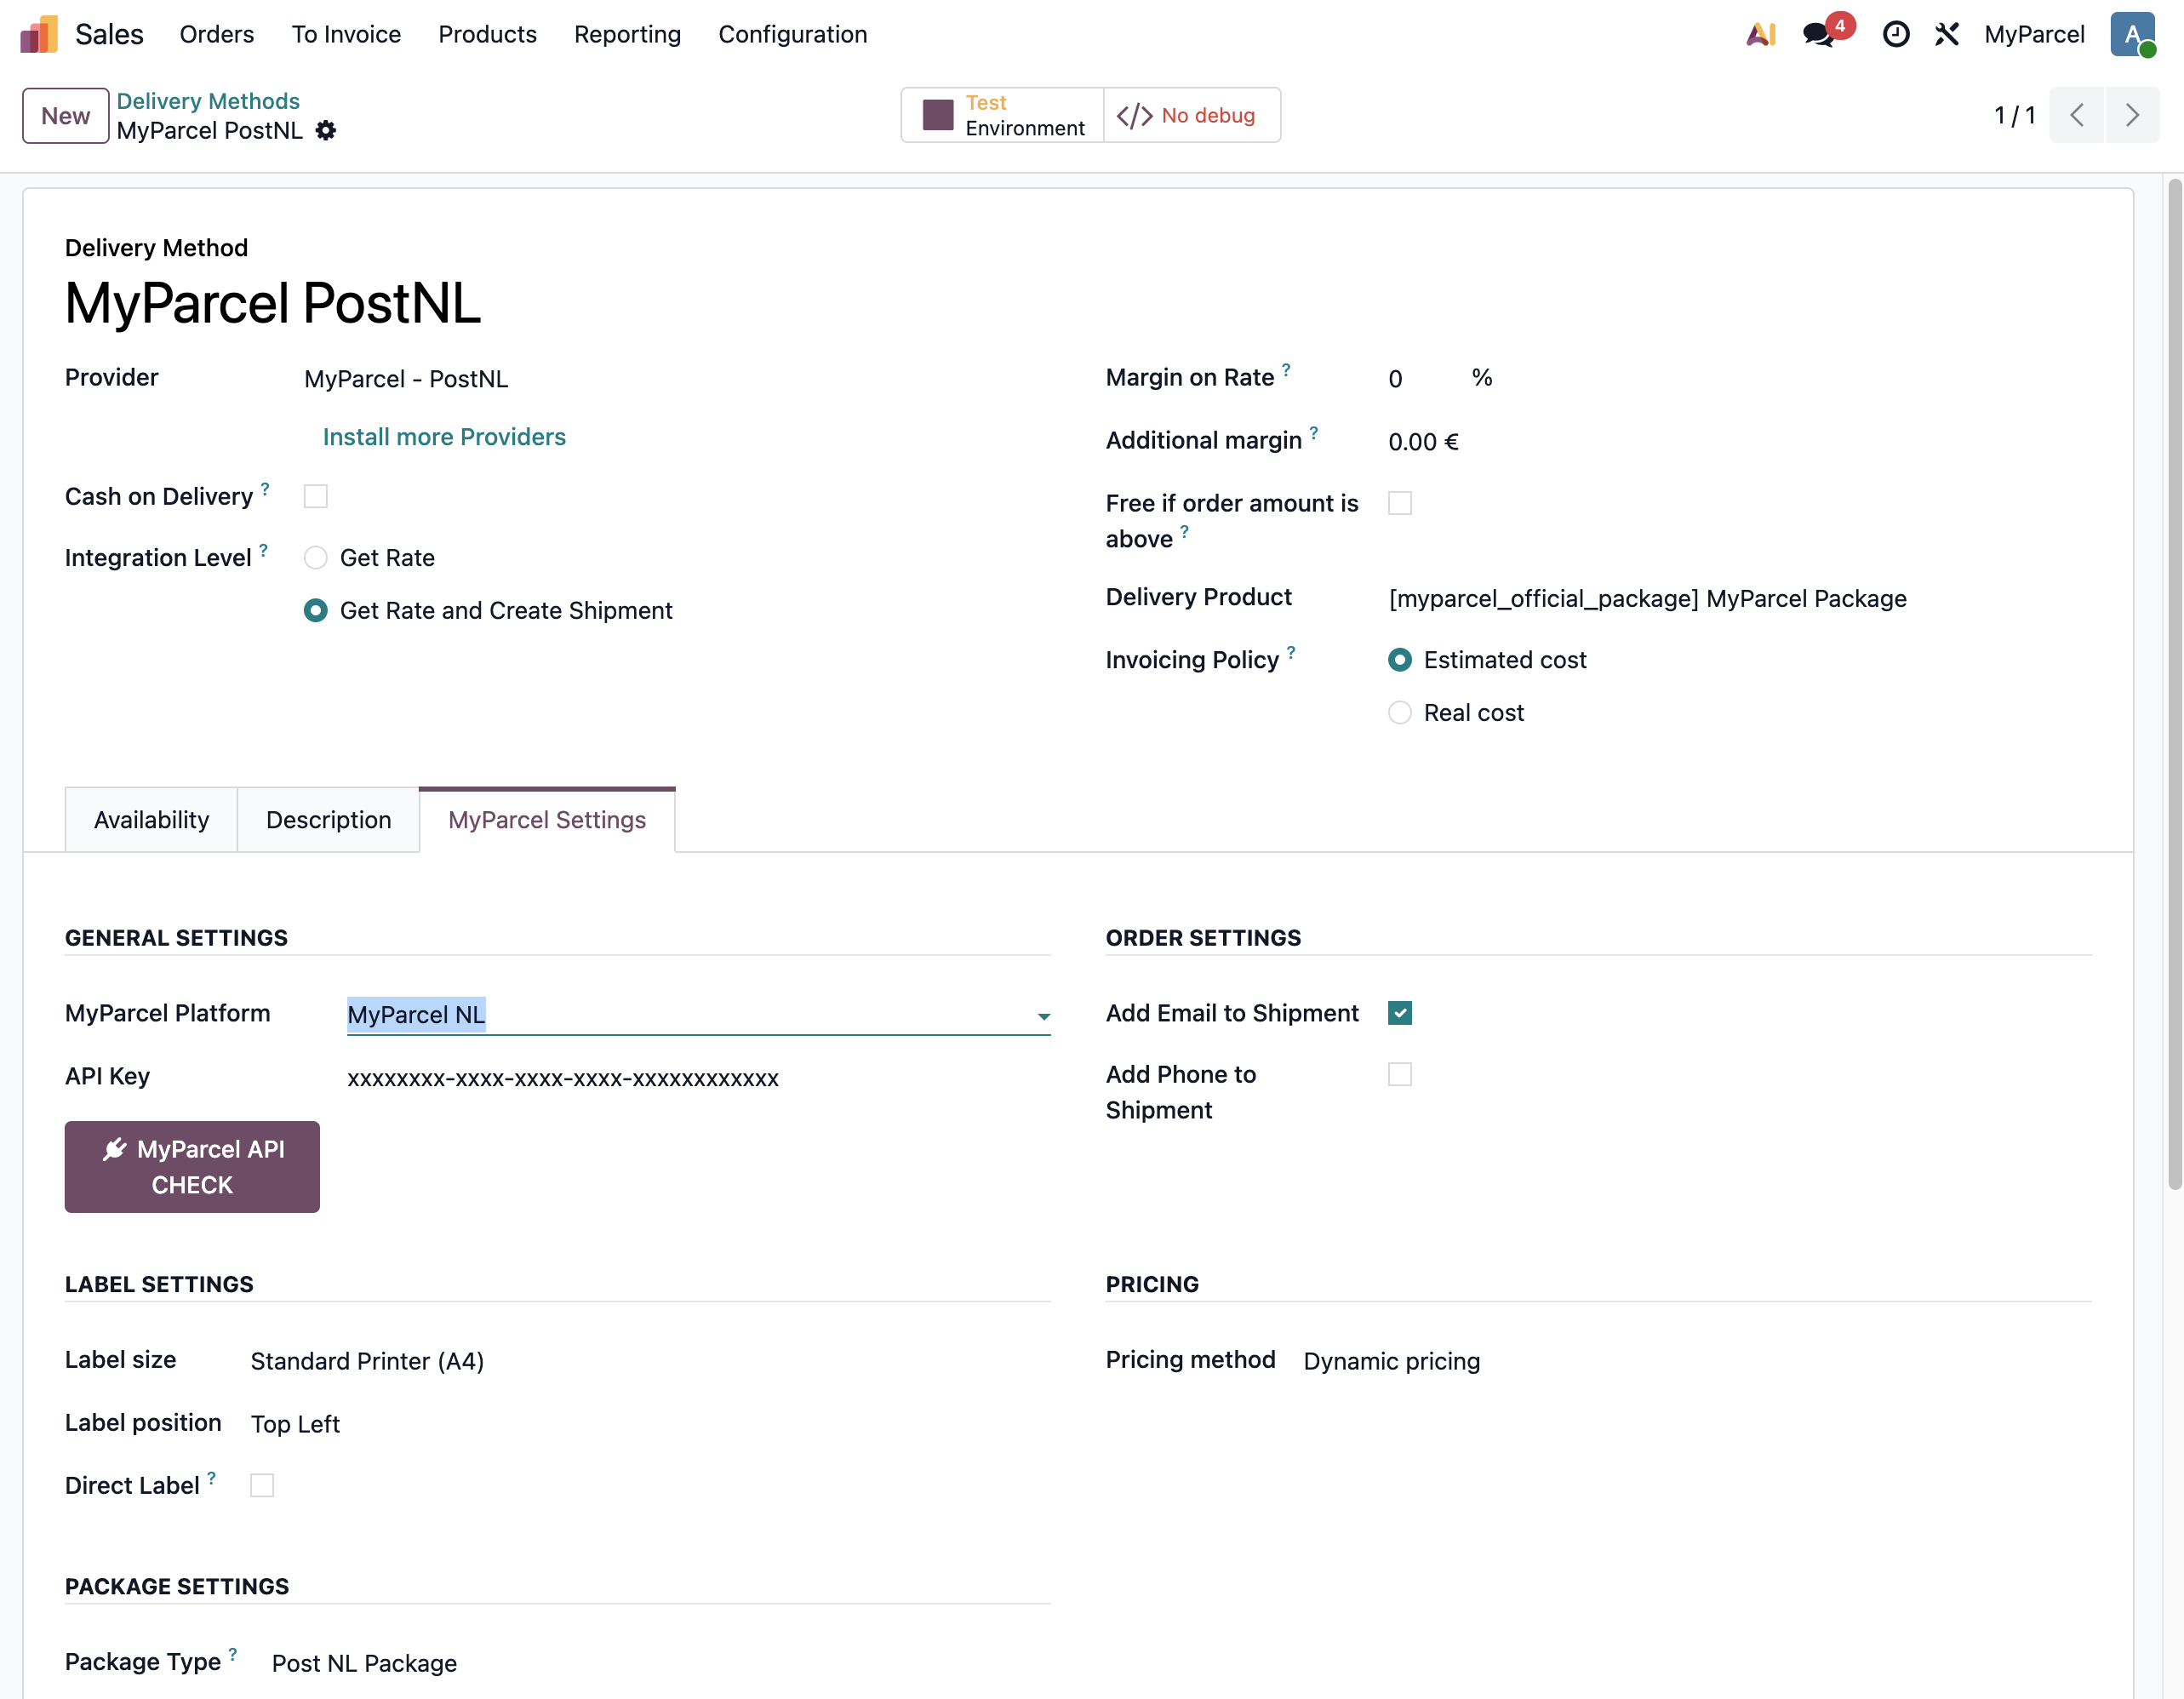Select Real cost invoicing policy
The height and width of the screenshot is (1699, 2184).
1400,713
